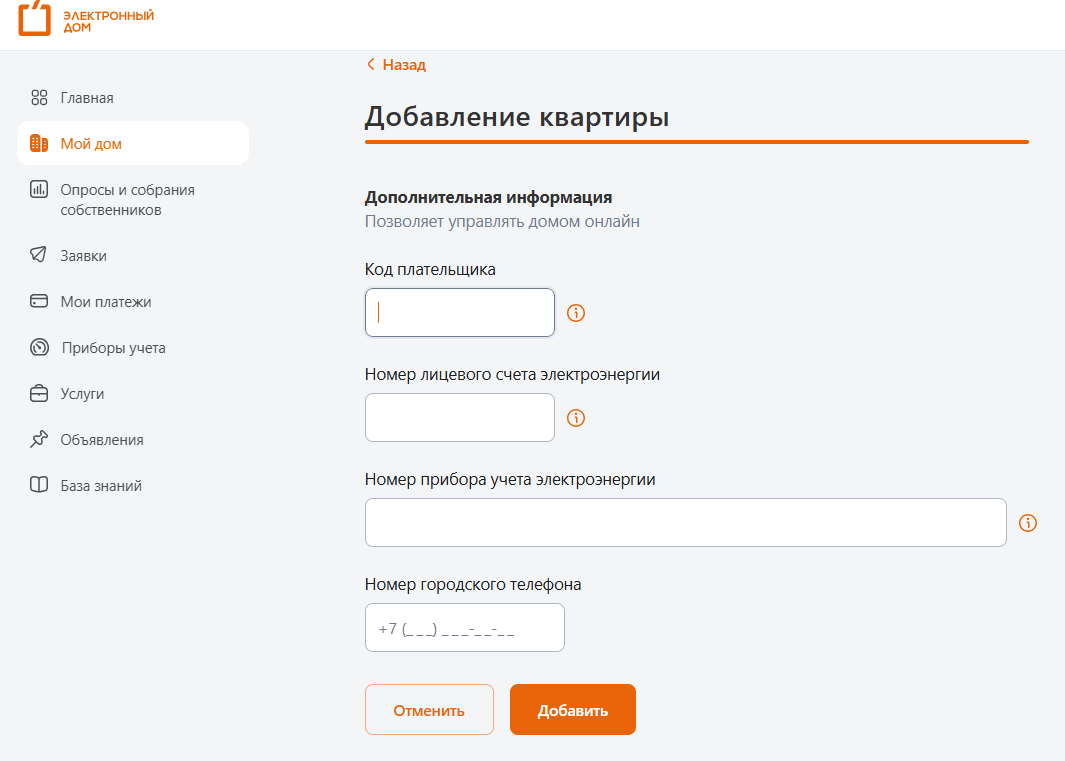The width and height of the screenshot is (1065, 761).
Task: Go to Главная in the sidebar
Action: pyautogui.click(x=87, y=98)
